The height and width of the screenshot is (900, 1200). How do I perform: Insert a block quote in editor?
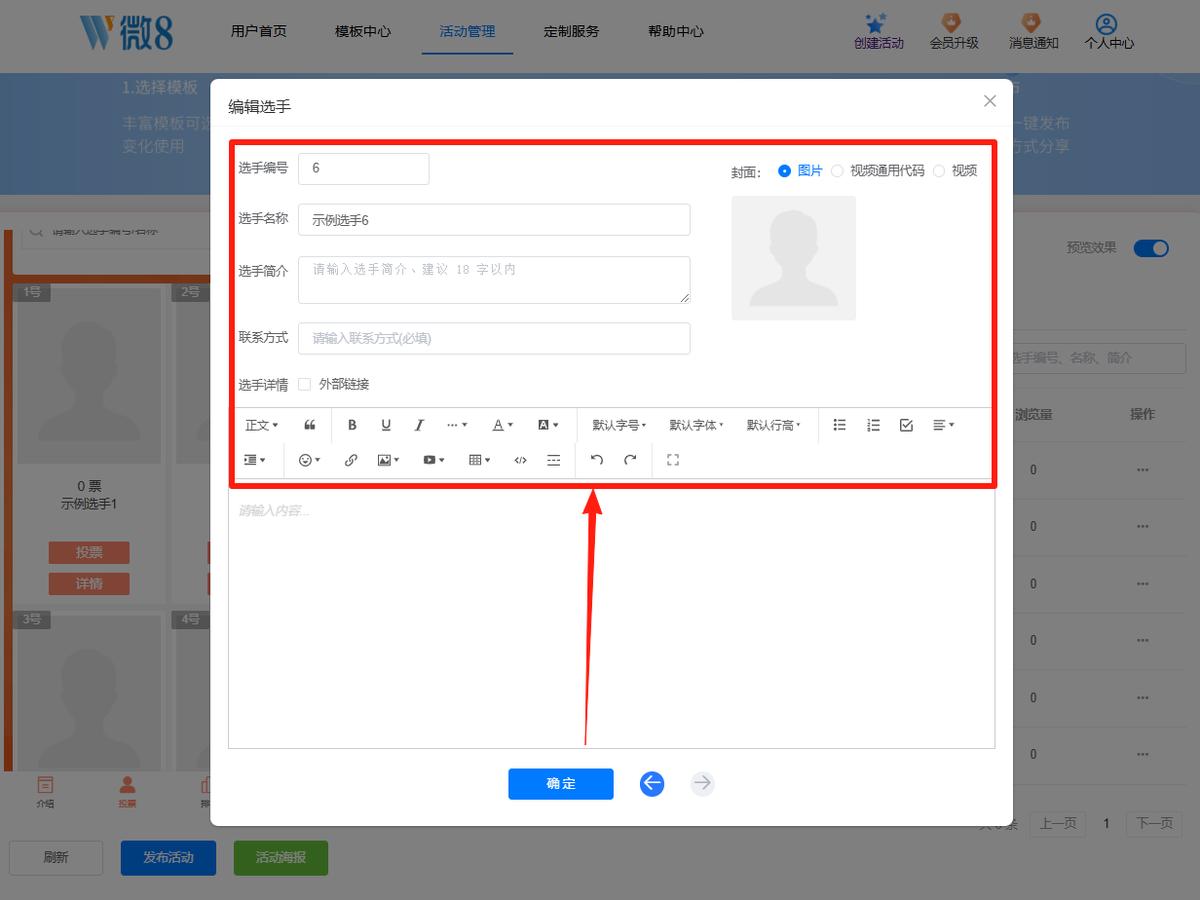[x=310, y=425]
